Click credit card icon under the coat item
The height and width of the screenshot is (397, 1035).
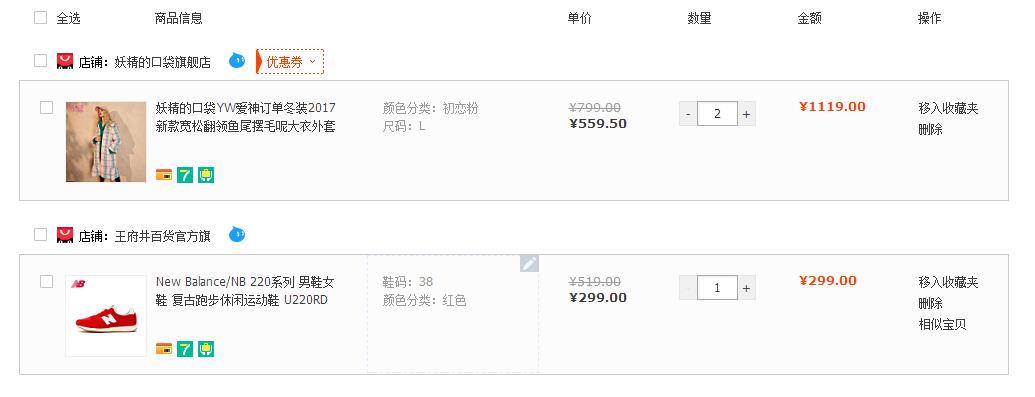point(164,175)
